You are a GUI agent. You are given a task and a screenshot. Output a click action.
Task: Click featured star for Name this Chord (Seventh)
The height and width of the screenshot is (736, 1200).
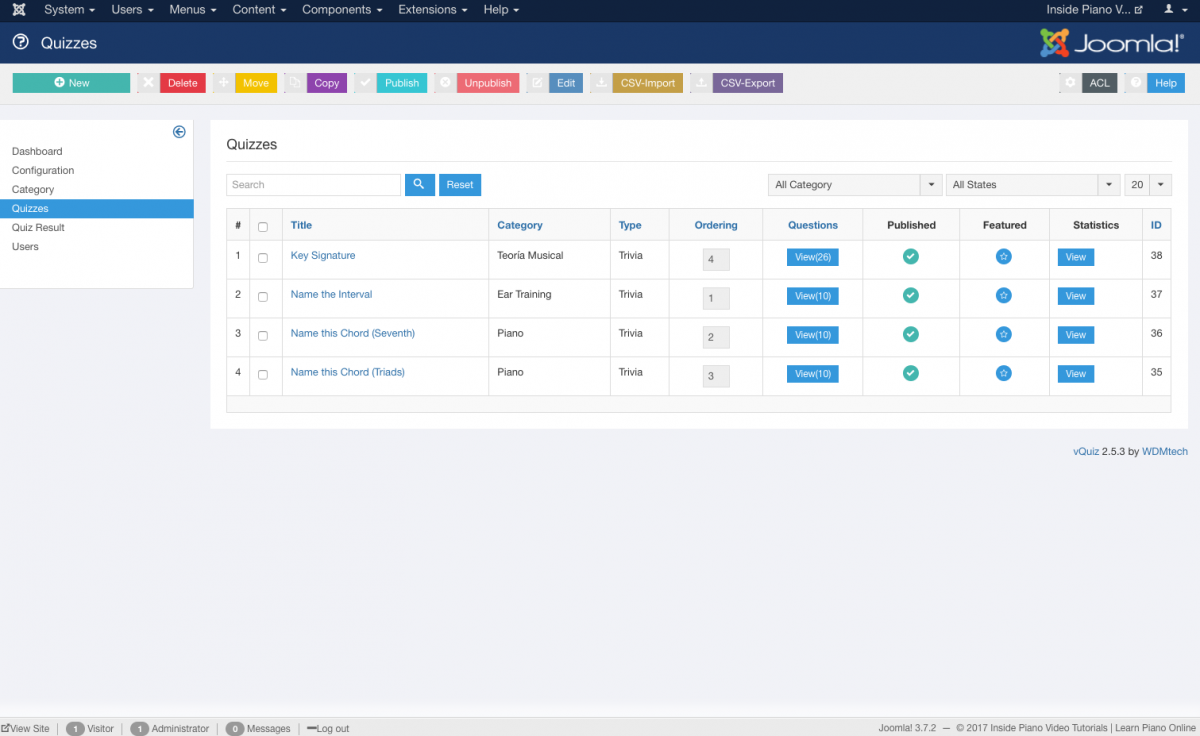[1003, 335]
